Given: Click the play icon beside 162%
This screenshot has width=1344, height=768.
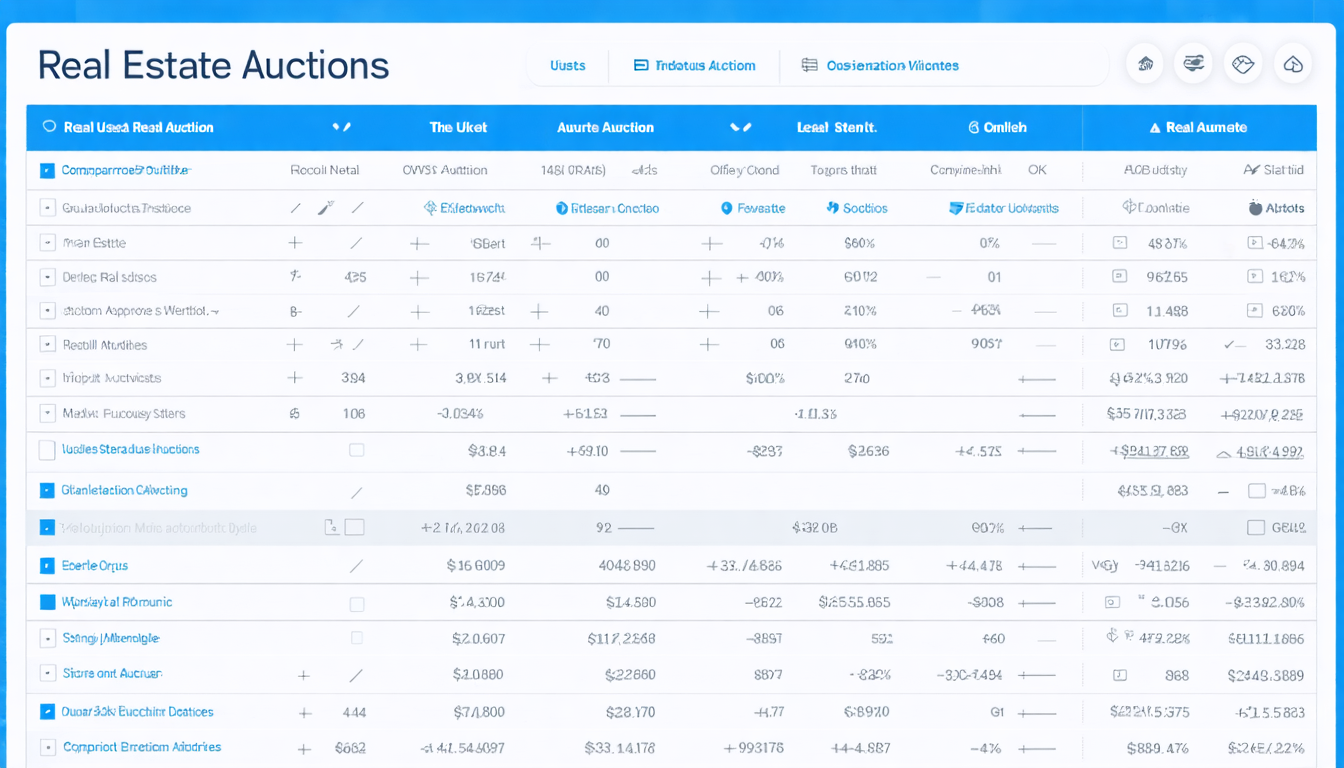Looking at the screenshot, I should pyautogui.click(x=1254, y=276).
